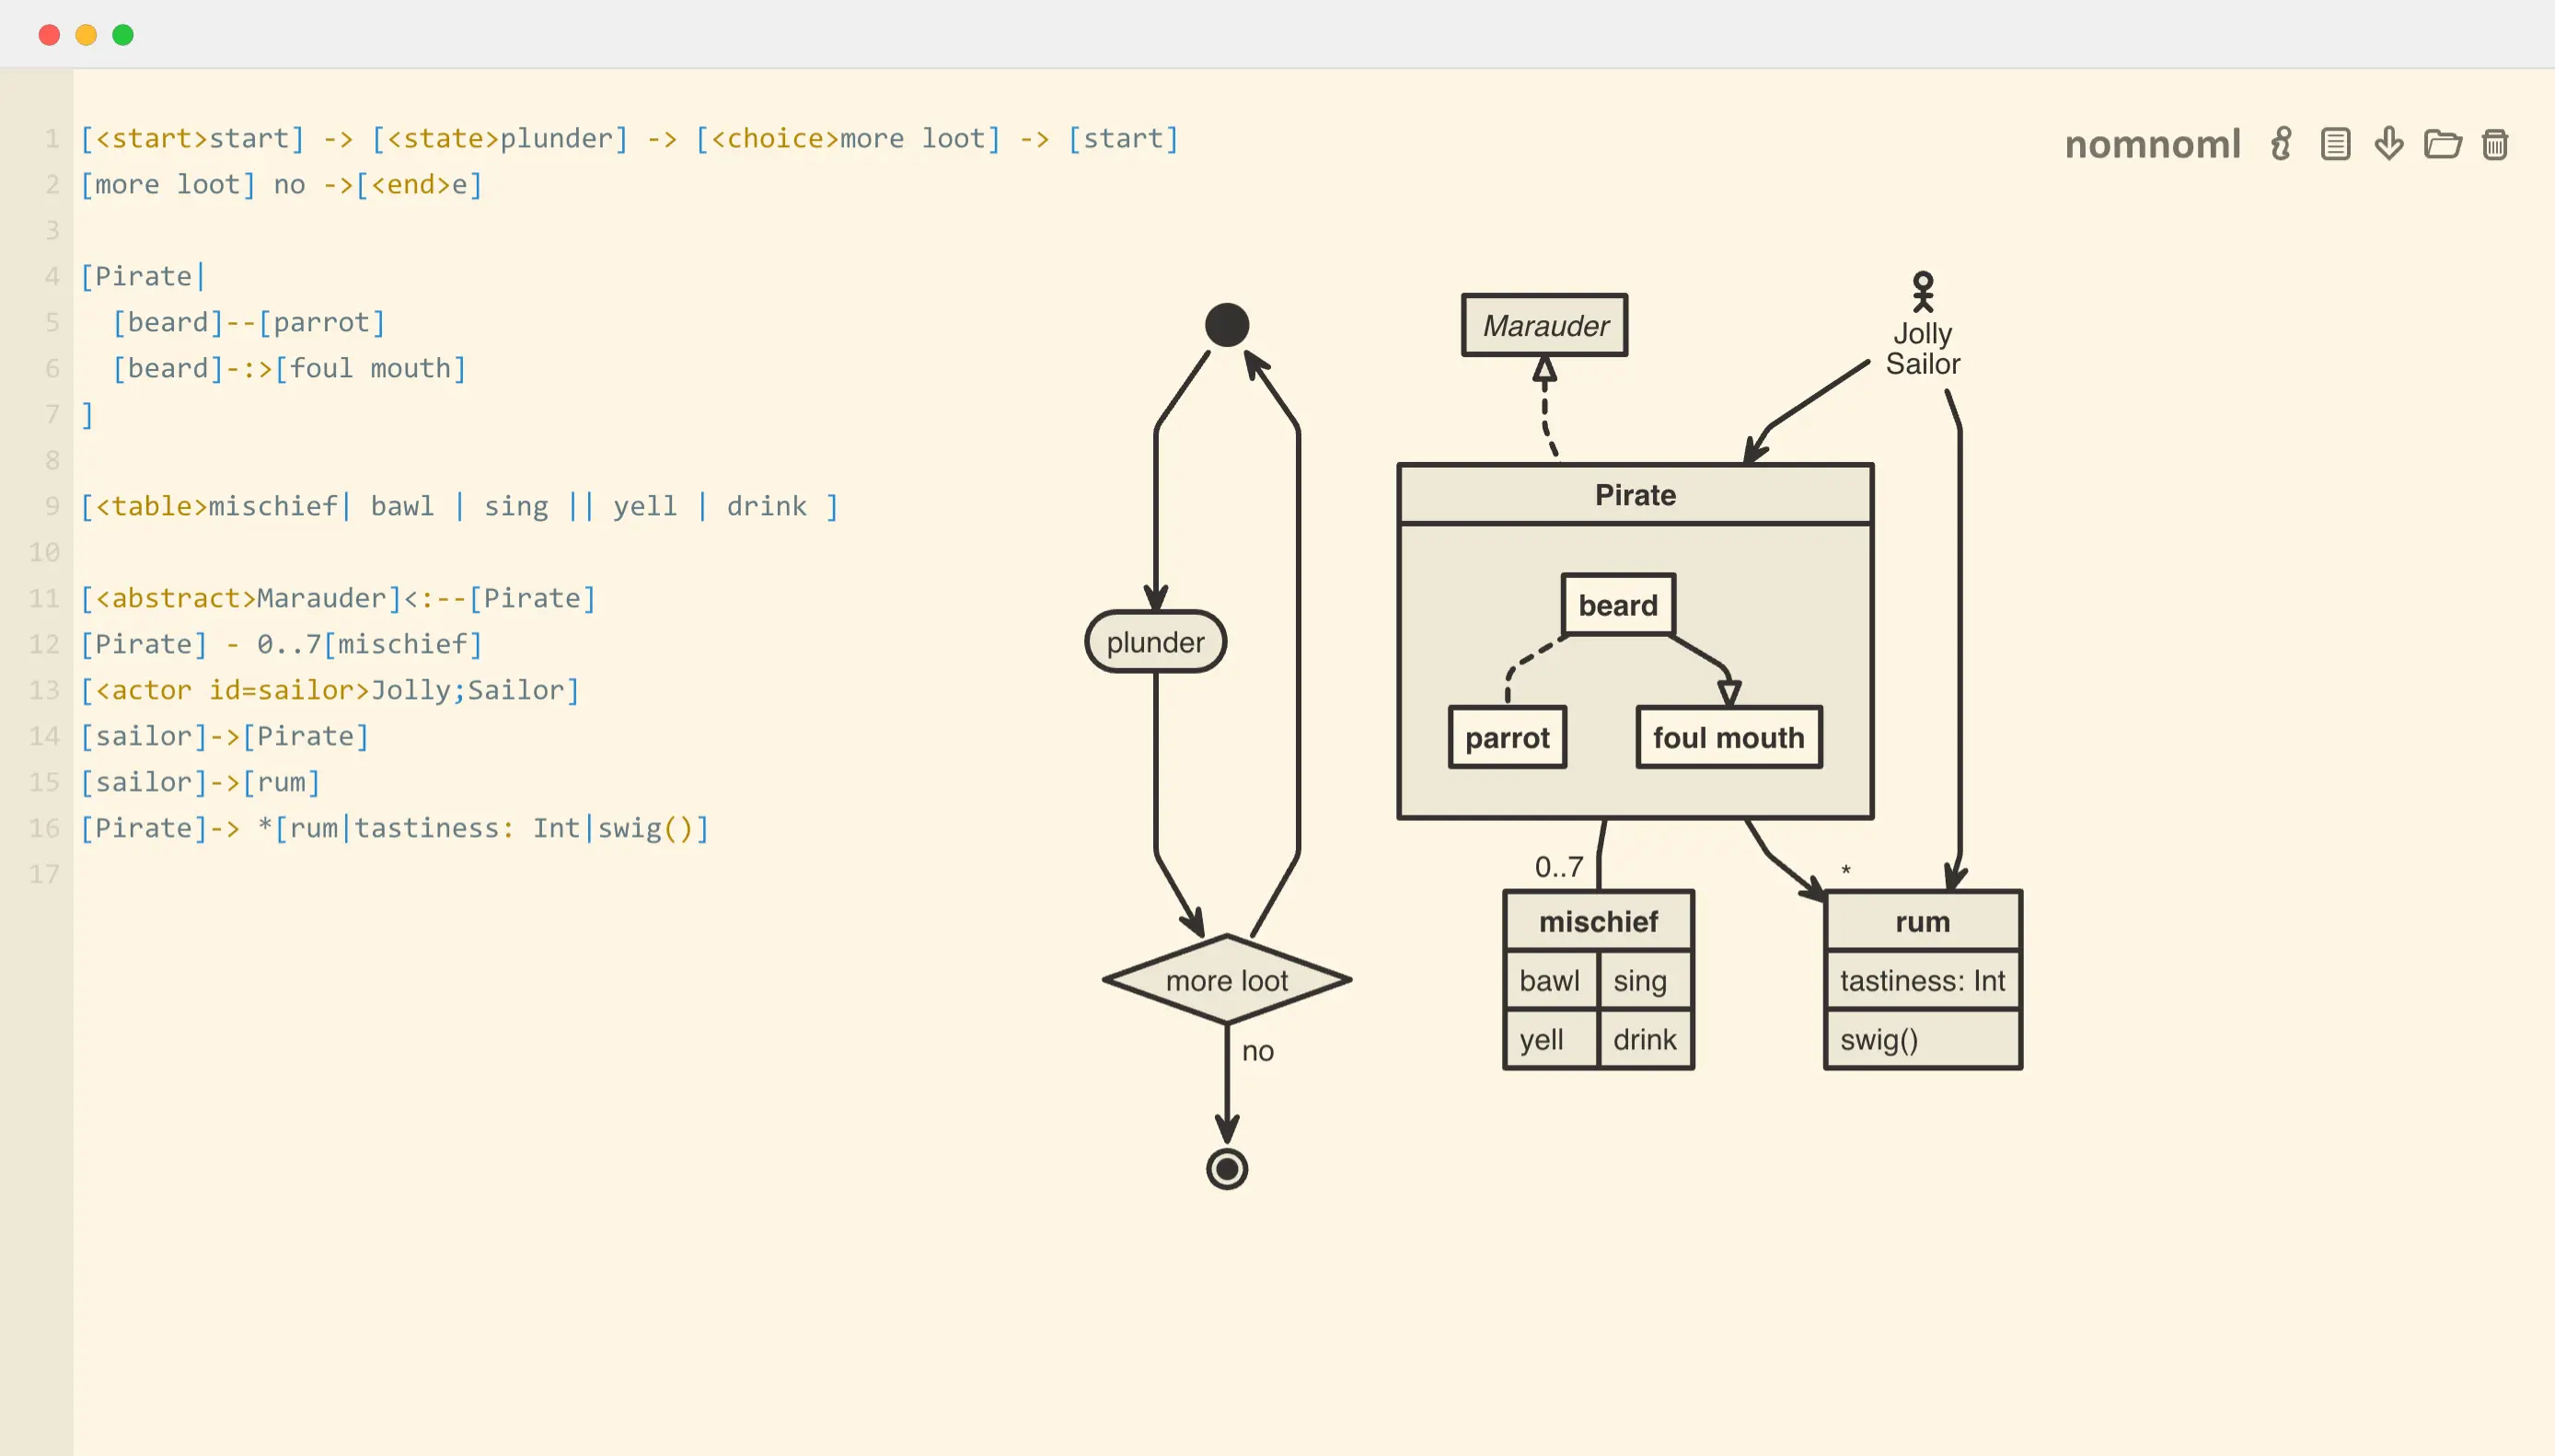Place cursor on '[rum|tastiness: Int|swig()]' line
The width and height of the screenshot is (2555, 1456).
point(492,828)
